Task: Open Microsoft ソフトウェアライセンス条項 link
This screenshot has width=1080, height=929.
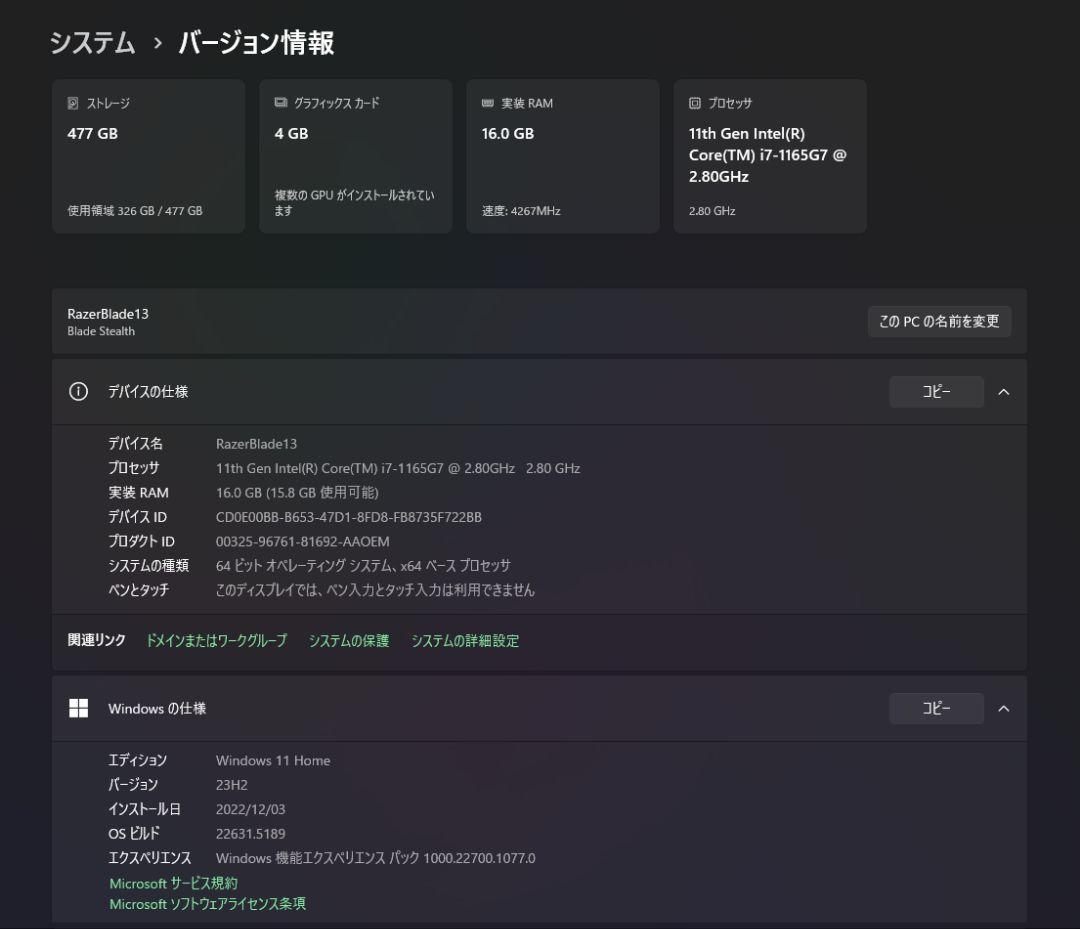Action: [x=207, y=903]
